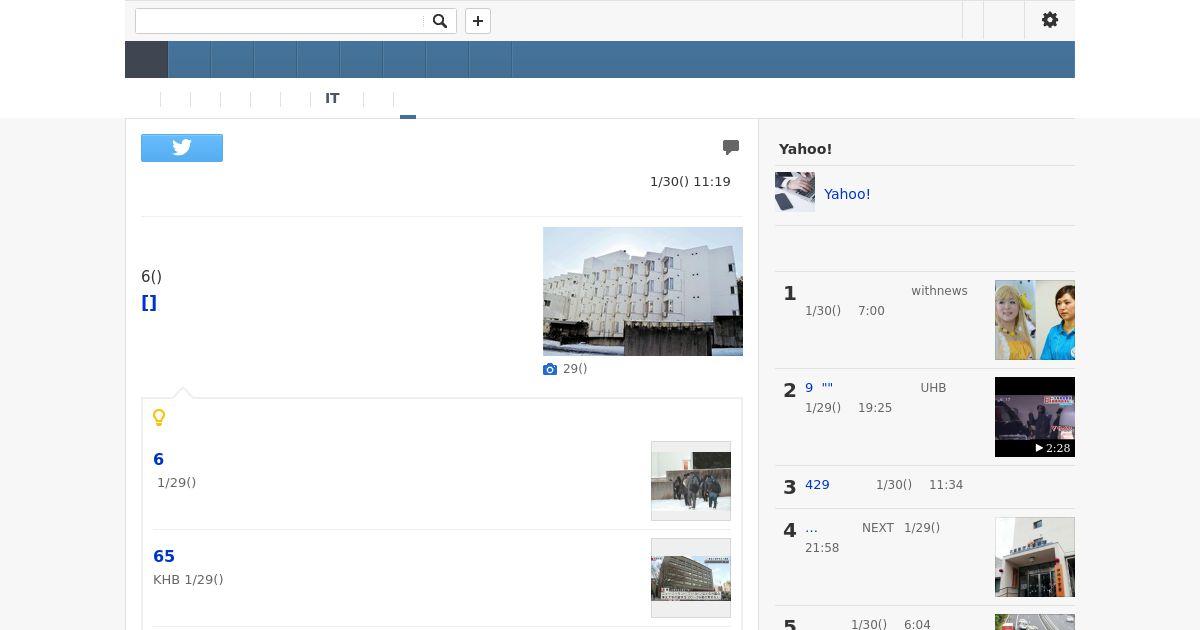Click the KHB 1/29() source text

(188, 580)
